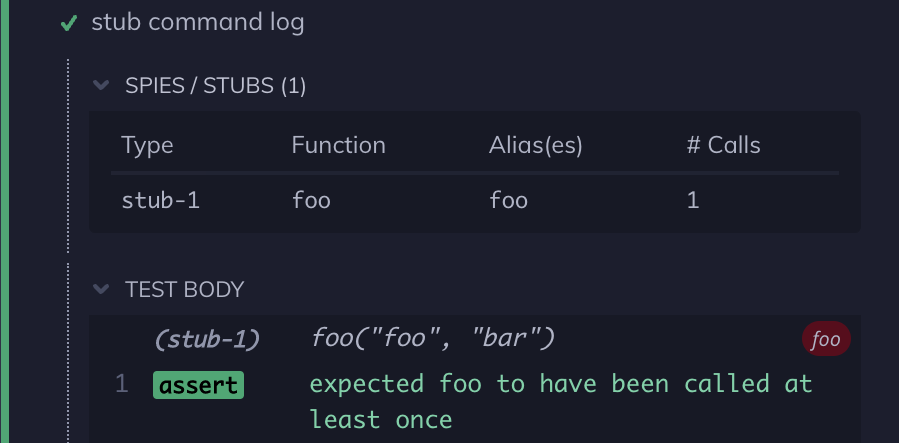899x443 pixels.
Task: Click command number 1 in the log
Action: coord(121,384)
